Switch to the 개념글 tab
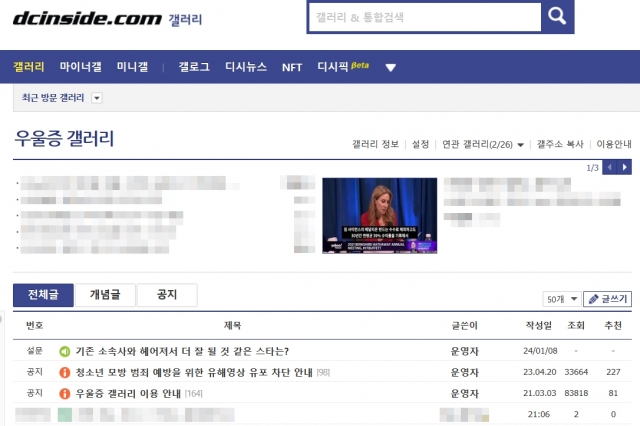Screen dimensions: 640x426 tap(105, 295)
